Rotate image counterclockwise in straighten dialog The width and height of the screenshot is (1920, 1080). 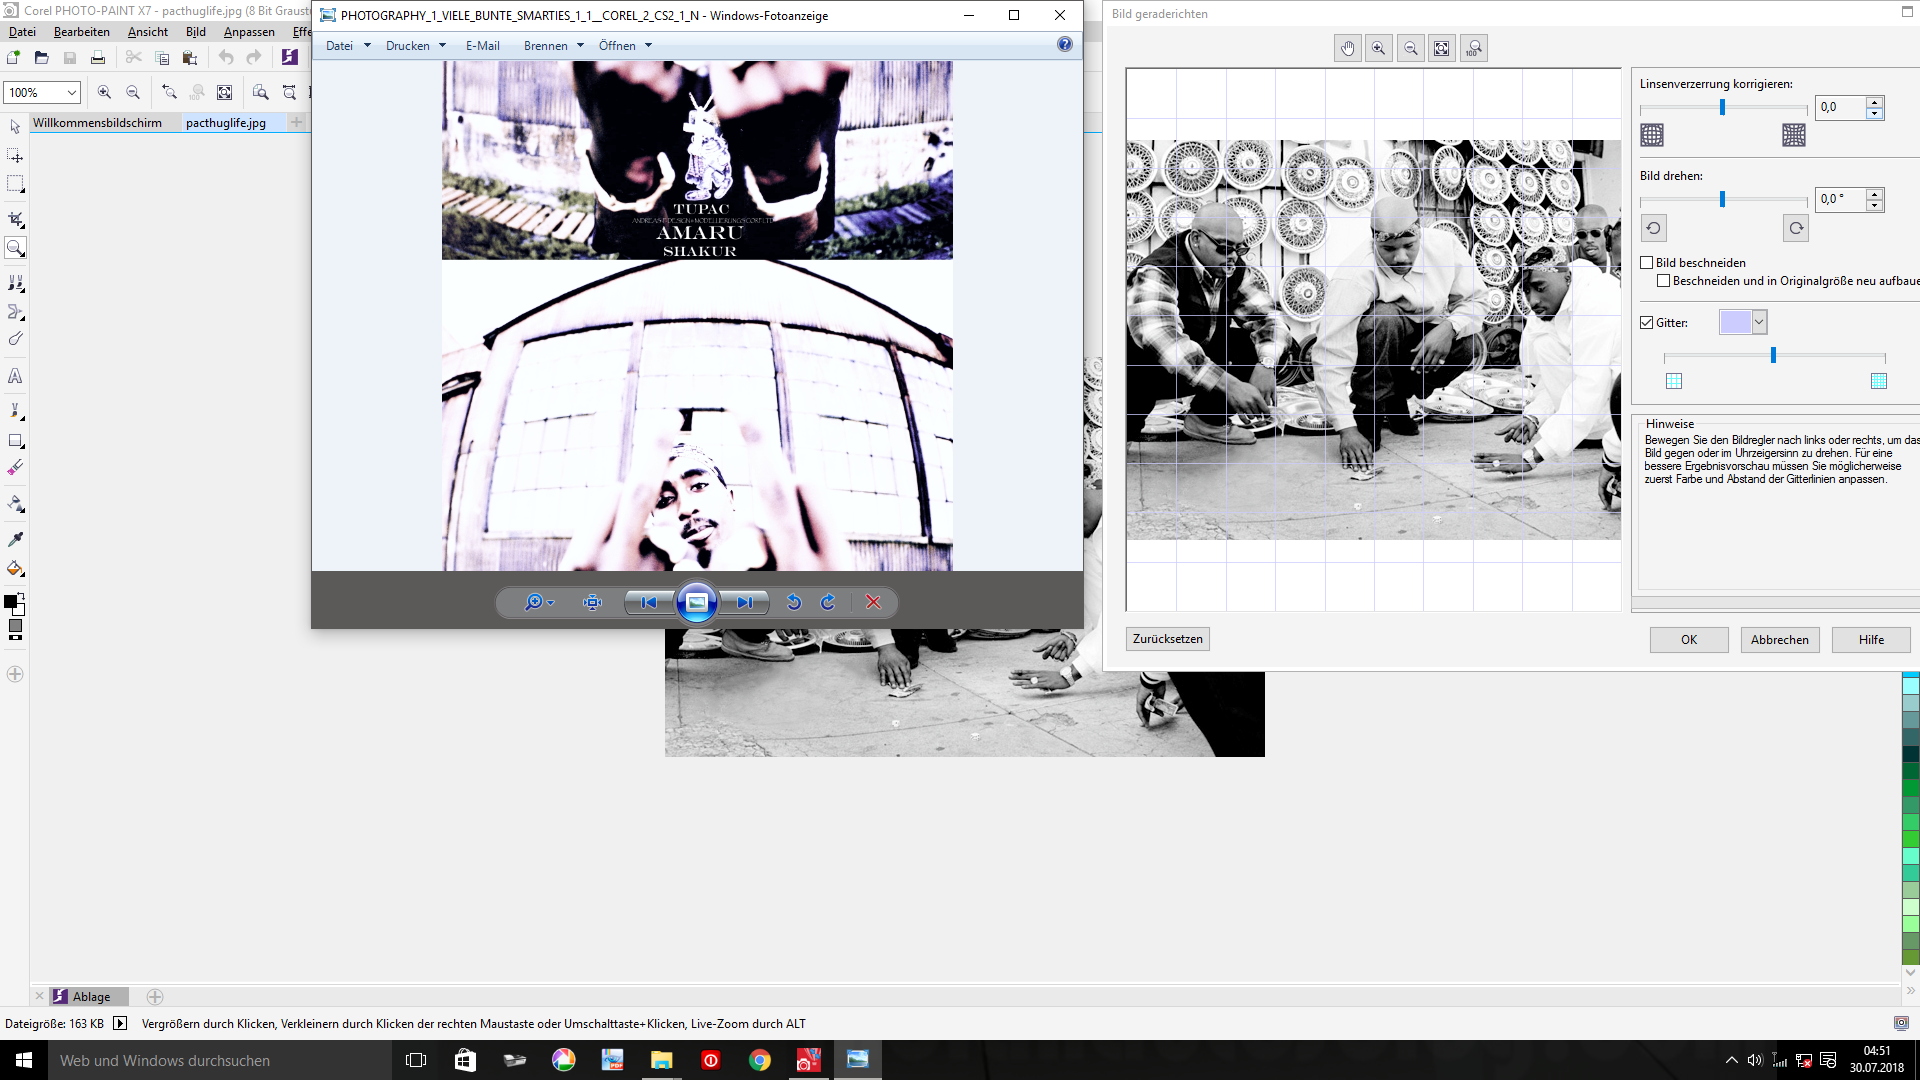1653,228
